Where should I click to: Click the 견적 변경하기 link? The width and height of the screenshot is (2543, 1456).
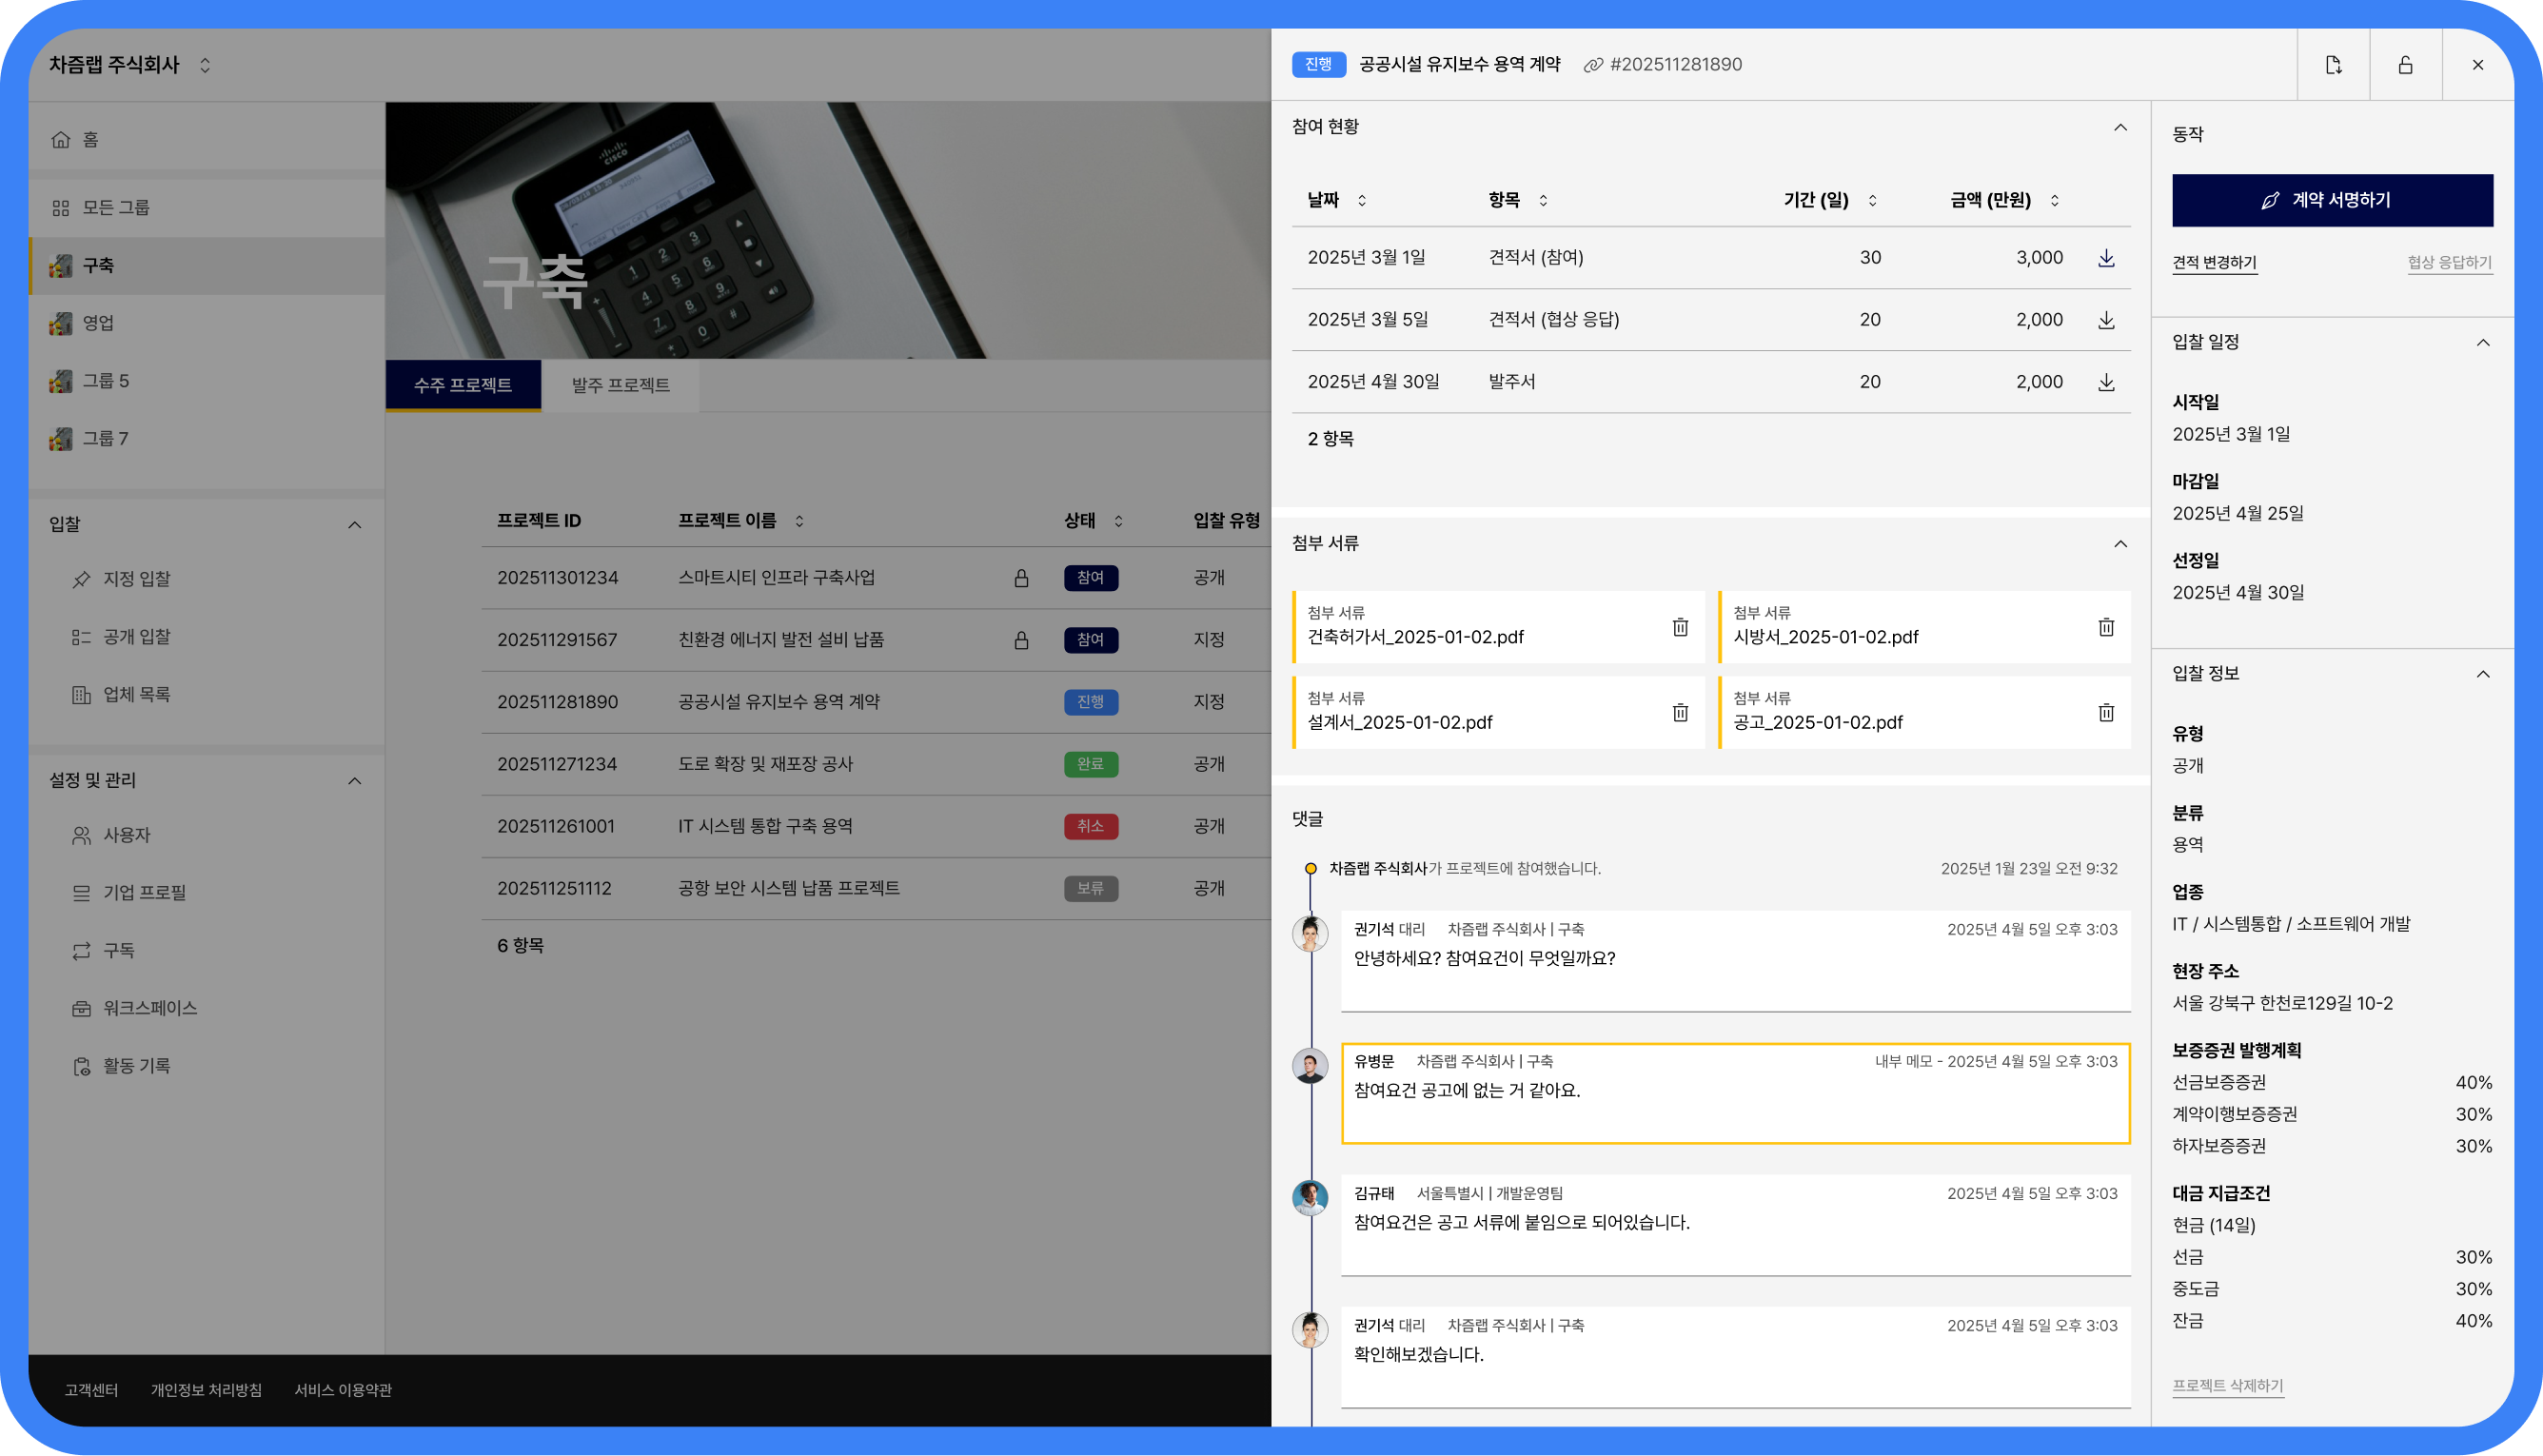2214,262
